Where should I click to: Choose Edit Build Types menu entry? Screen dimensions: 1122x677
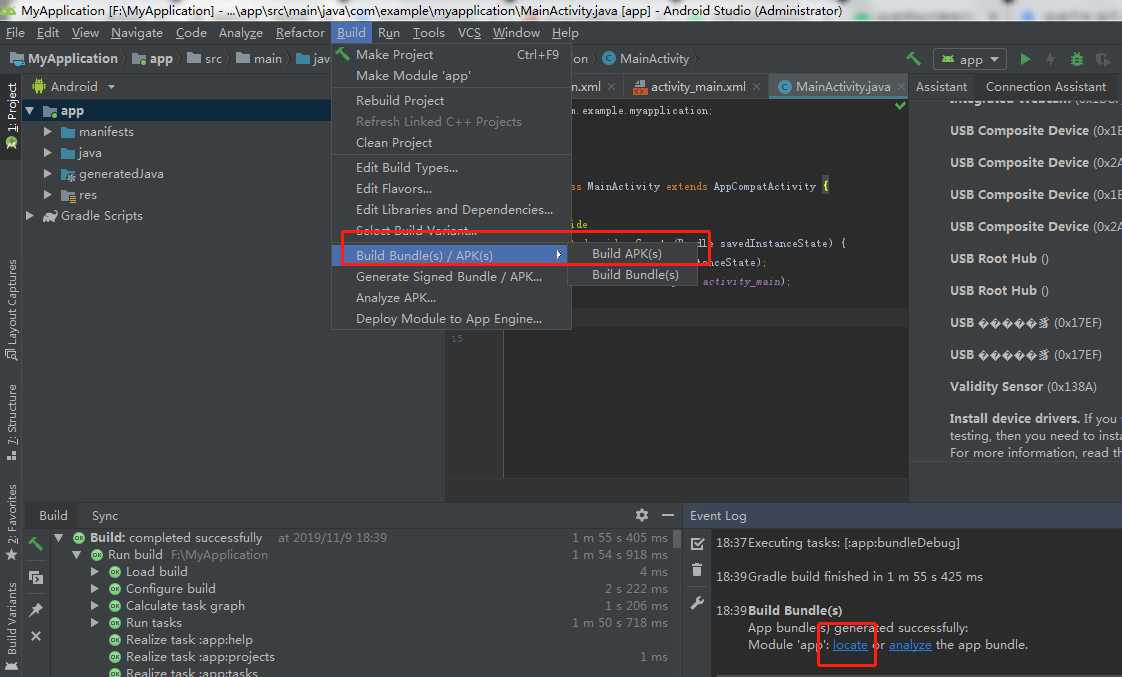[452, 167]
